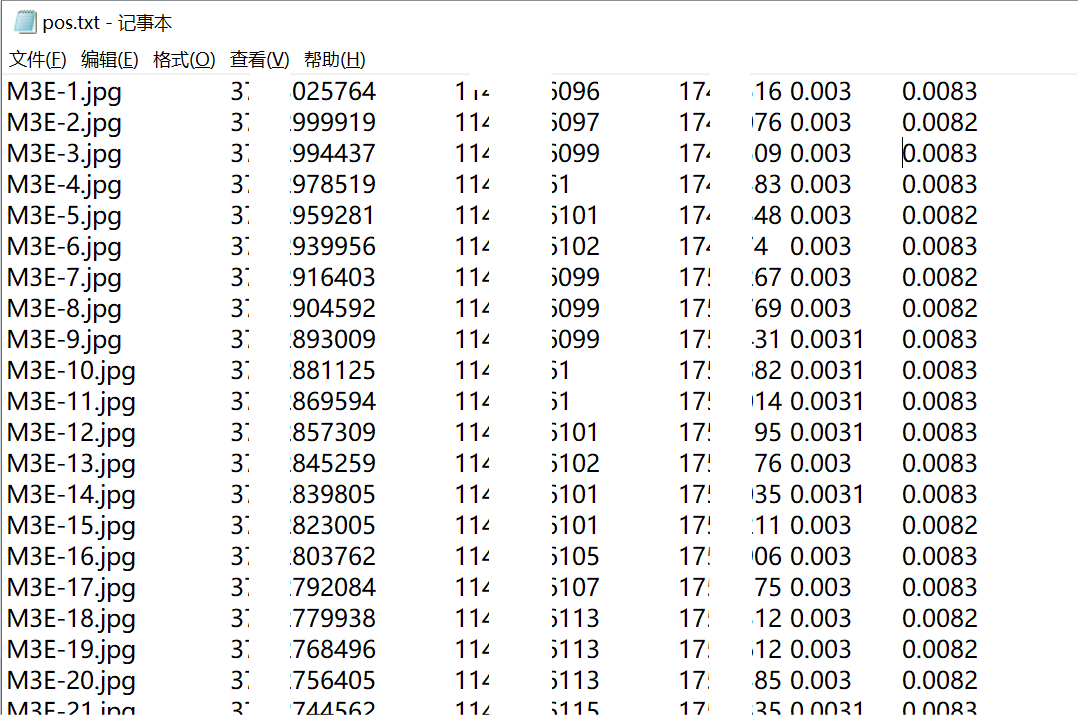Click the value 939956
Image resolution: width=1078 pixels, height=715 pixels.
[x=334, y=246]
